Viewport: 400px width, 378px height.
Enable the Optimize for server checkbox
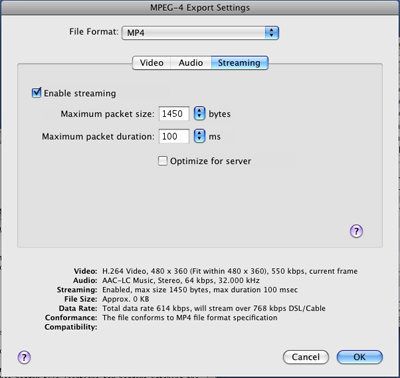[x=162, y=161]
